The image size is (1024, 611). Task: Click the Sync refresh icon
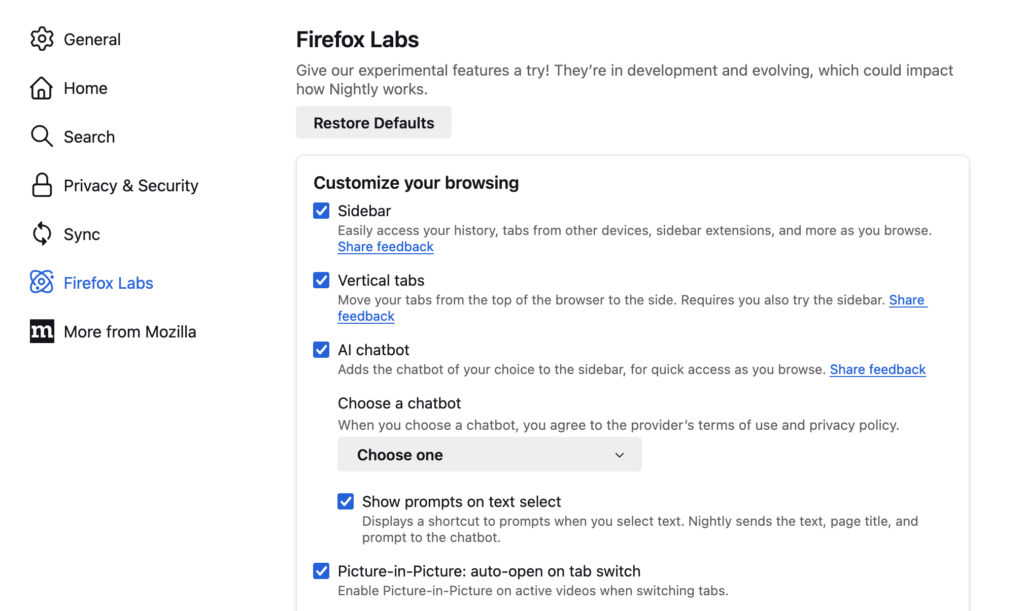click(42, 234)
